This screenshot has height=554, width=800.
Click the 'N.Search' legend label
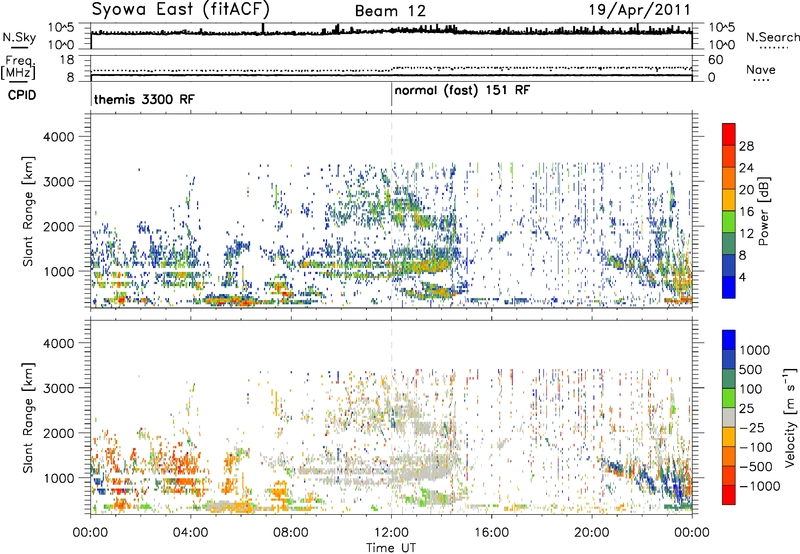pos(772,37)
